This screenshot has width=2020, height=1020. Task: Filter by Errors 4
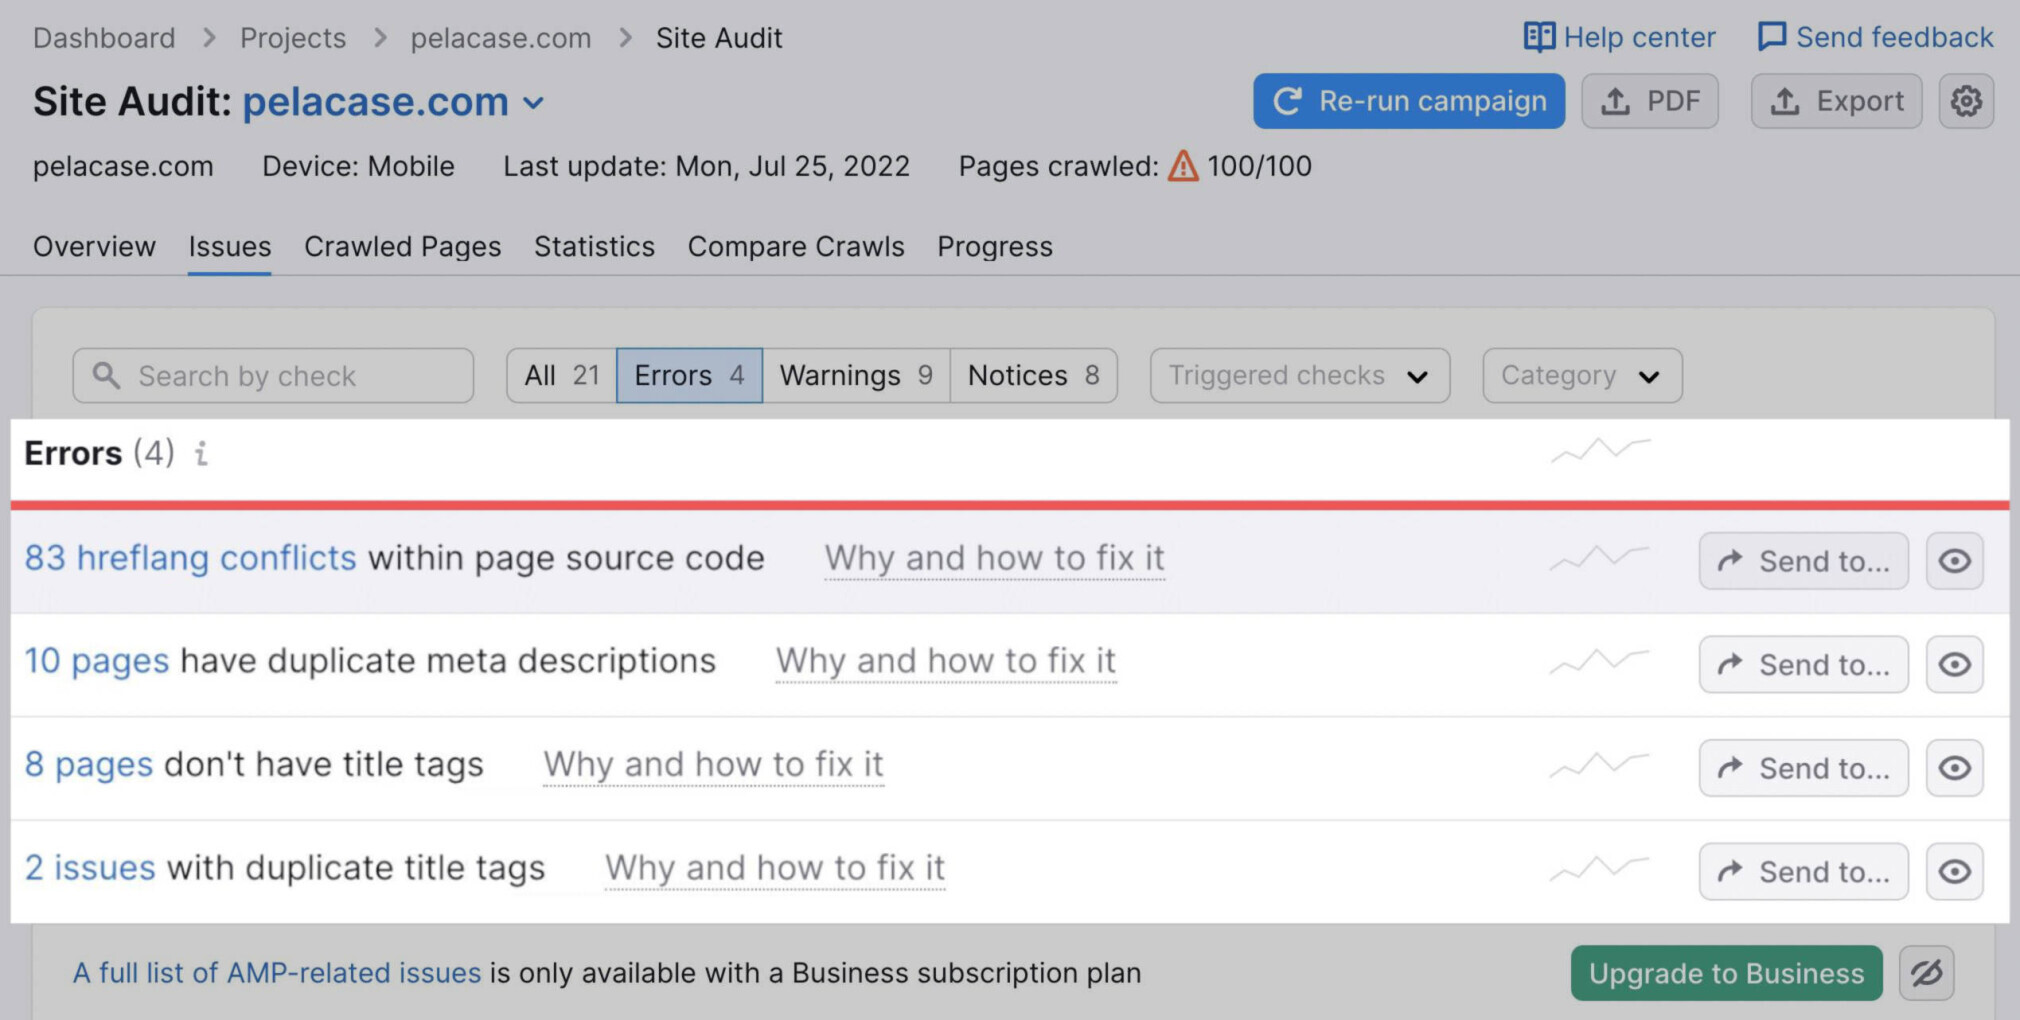tap(689, 376)
